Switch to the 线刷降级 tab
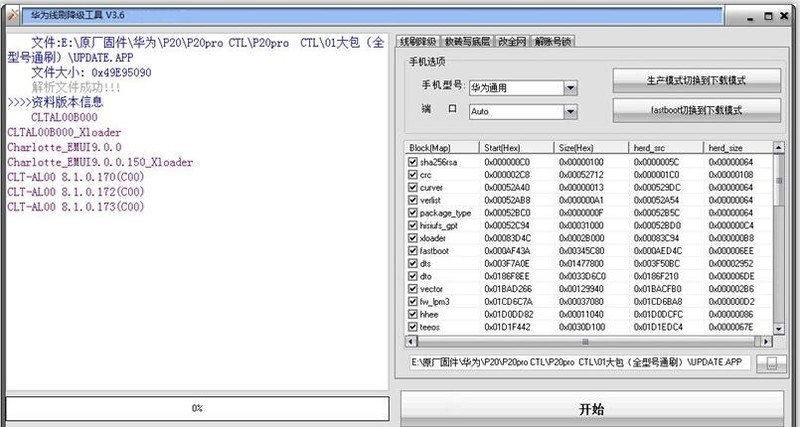This screenshot has width=800, height=427. click(418, 42)
